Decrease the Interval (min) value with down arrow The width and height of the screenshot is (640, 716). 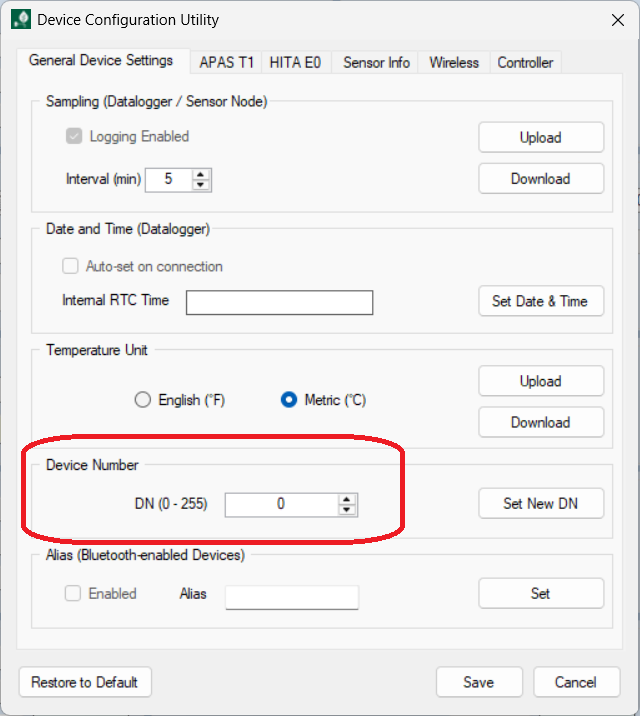coord(201,185)
